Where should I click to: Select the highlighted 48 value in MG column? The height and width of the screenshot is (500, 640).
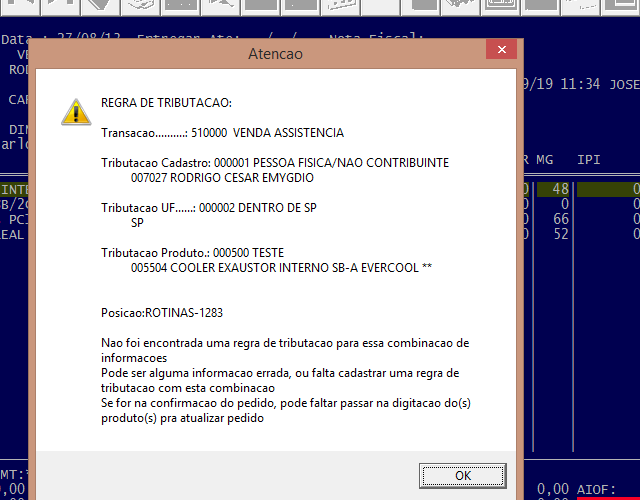click(560, 189)
